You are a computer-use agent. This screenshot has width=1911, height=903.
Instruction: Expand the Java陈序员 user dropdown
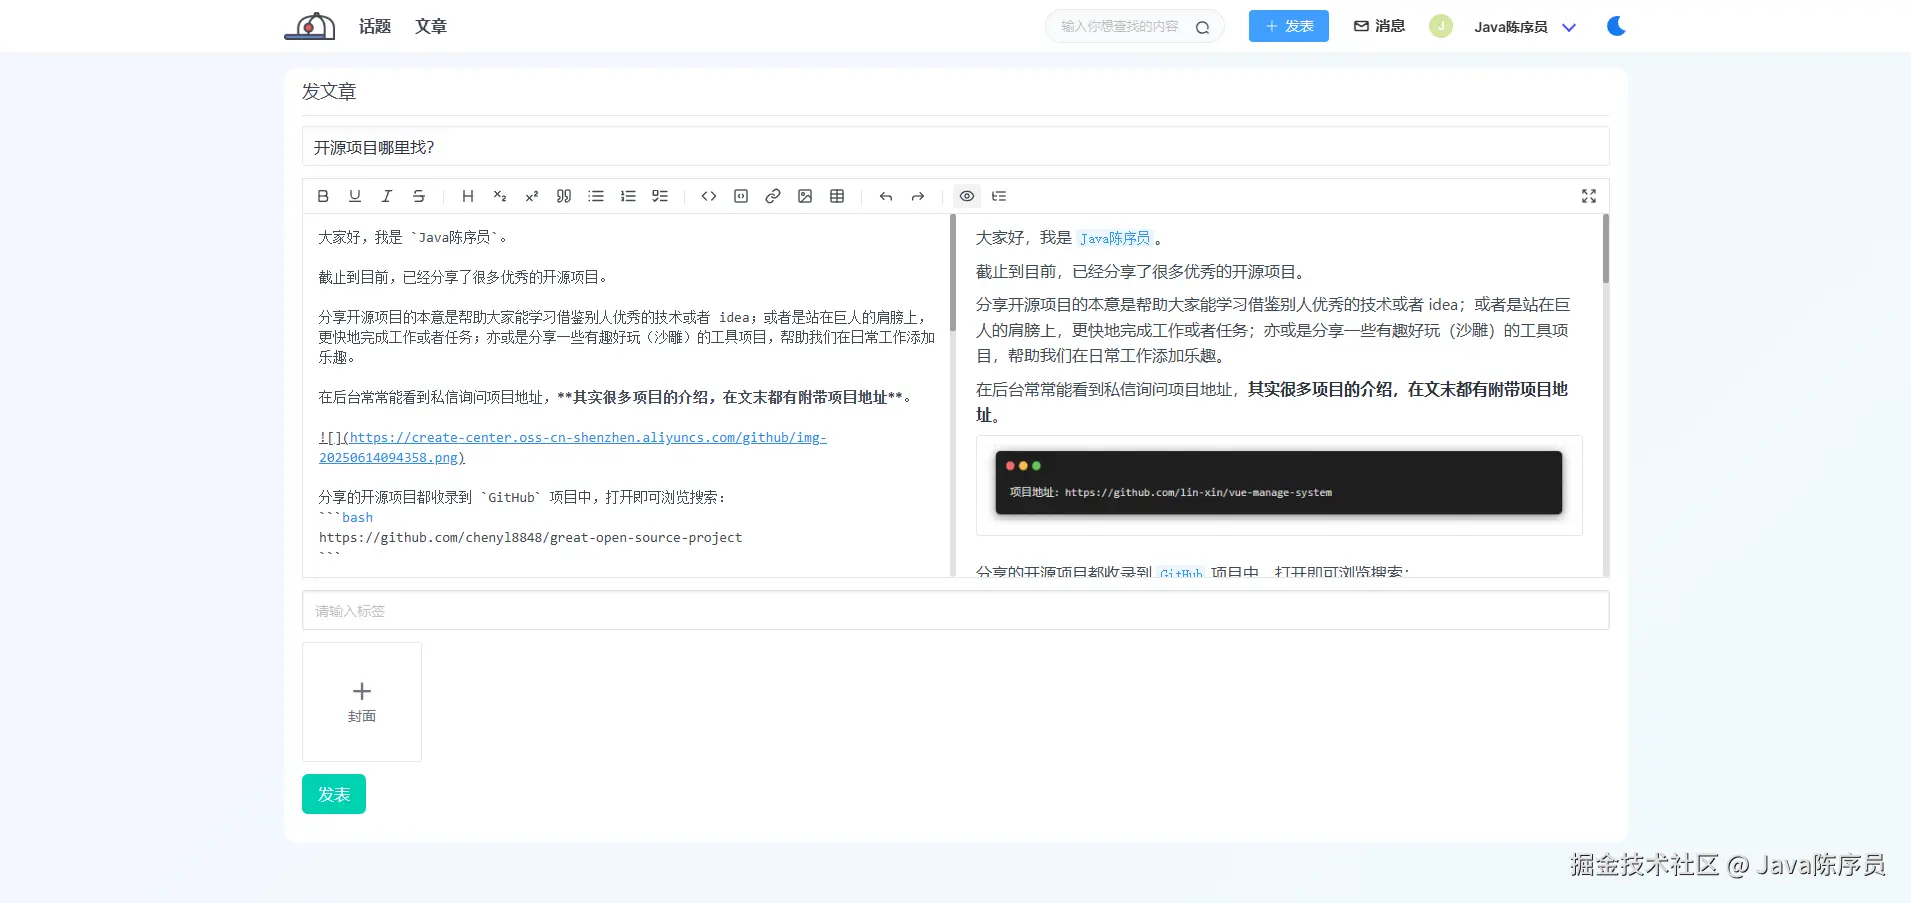(x=1525, y=27)
